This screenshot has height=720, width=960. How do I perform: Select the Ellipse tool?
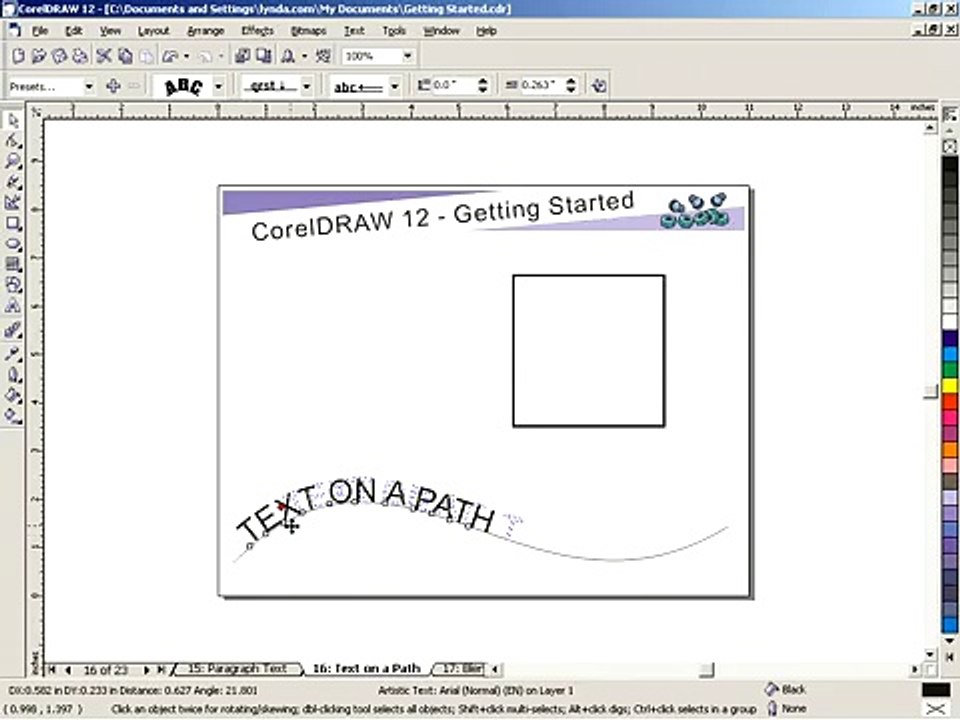[x=13, y=244]
